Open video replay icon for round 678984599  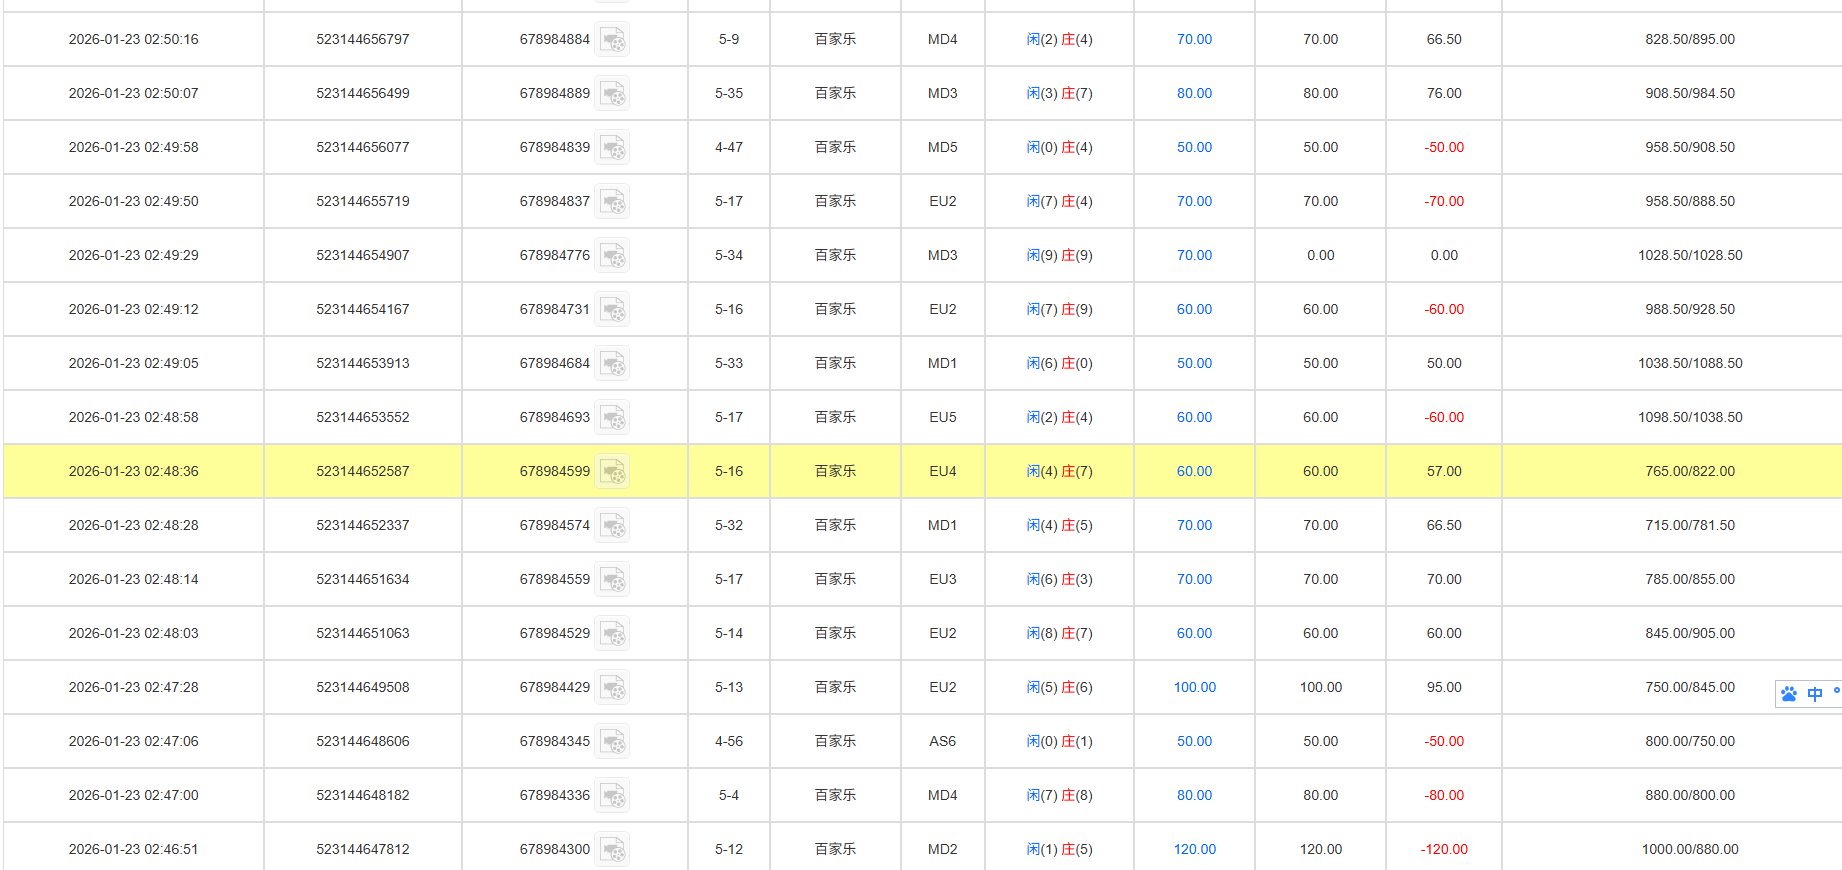(x=612, y=472)
